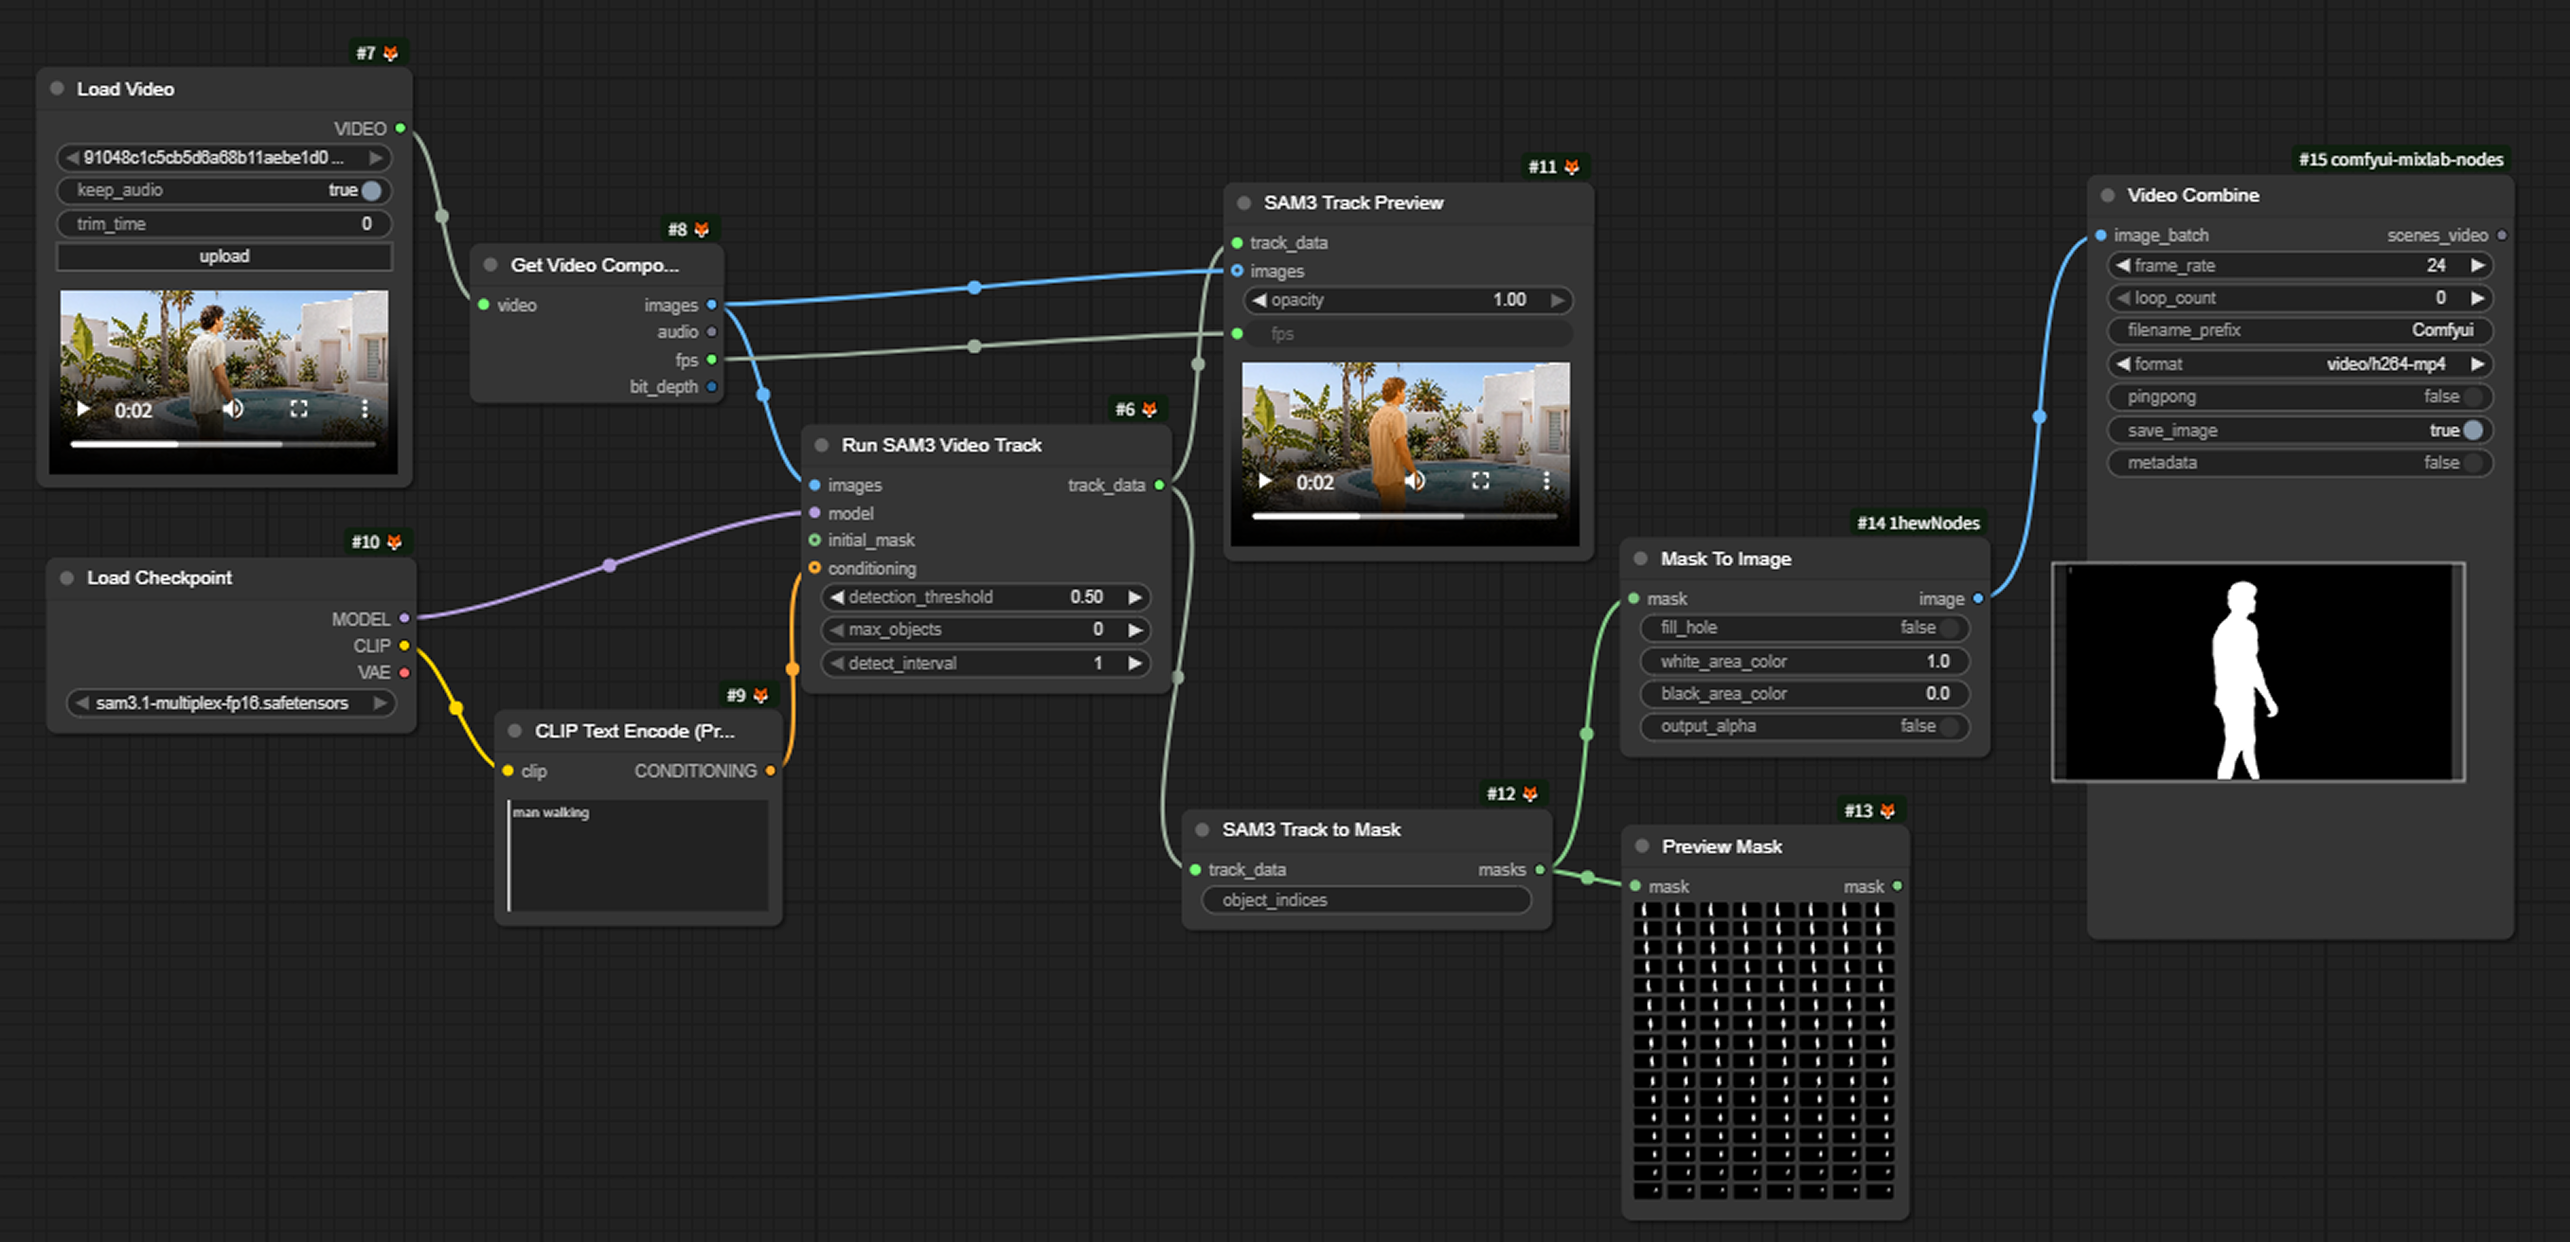This screenshot has height=1242, width=2570.
Task: Mute the SAM3 Track Preview audio
Action: [x=1415, y=481]
